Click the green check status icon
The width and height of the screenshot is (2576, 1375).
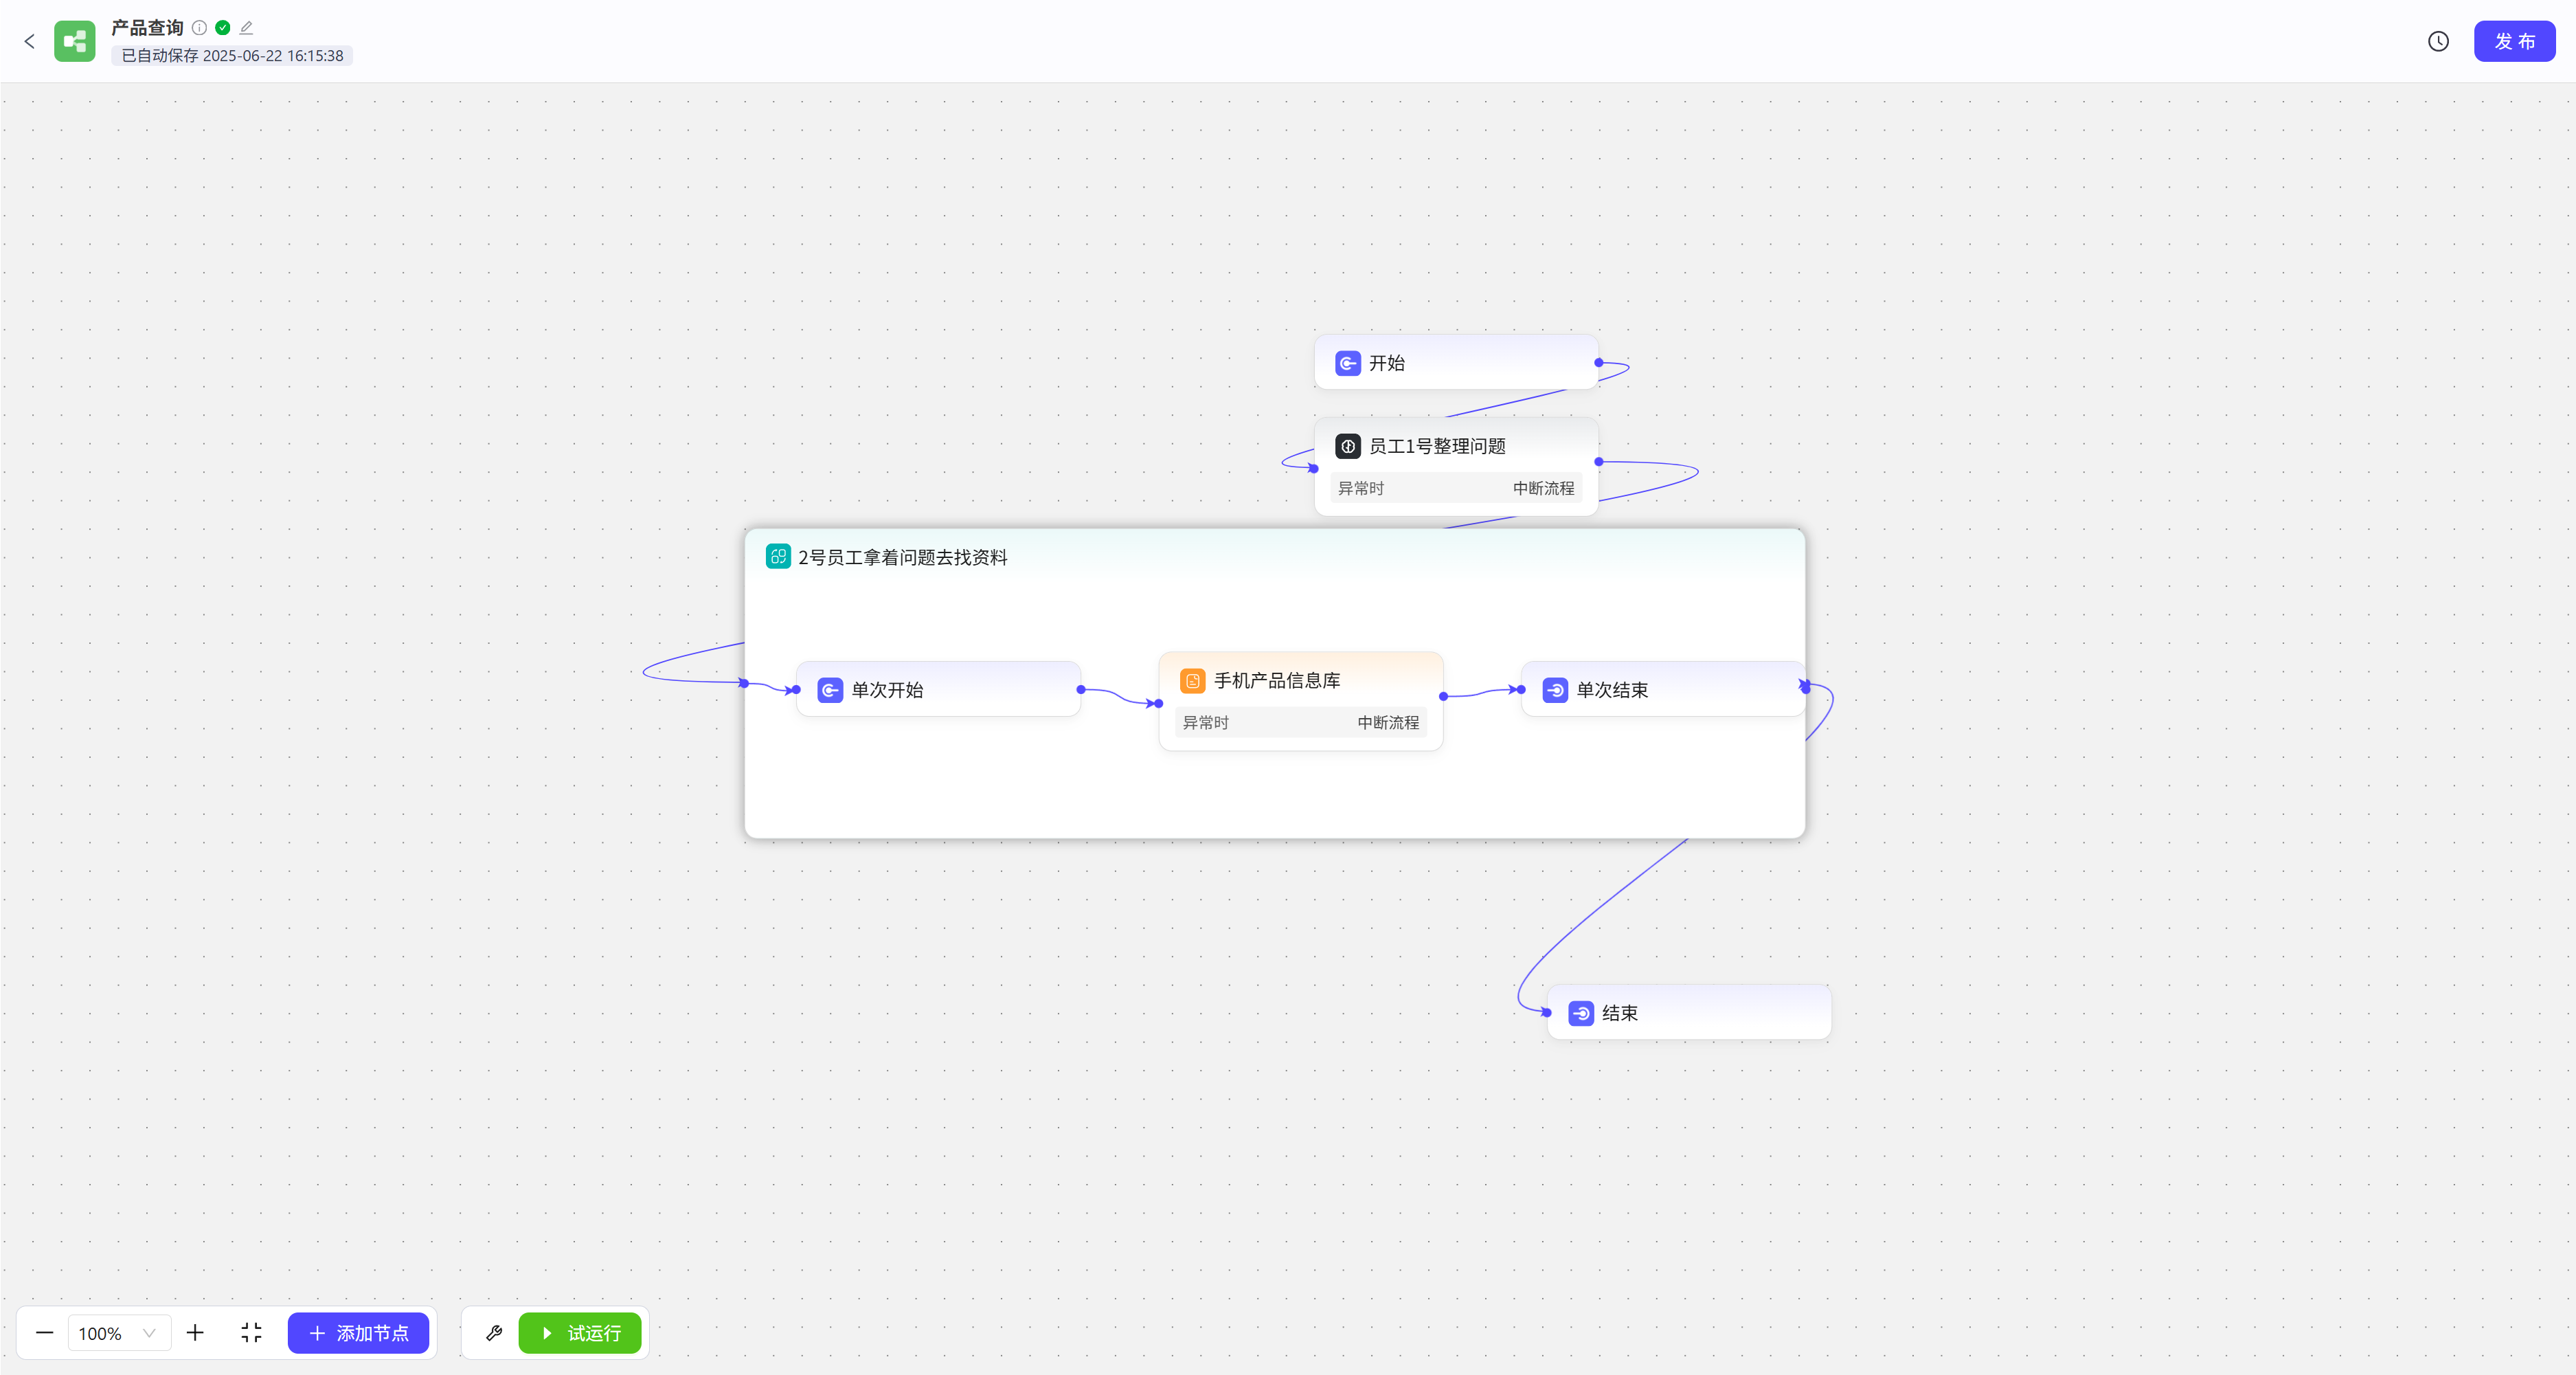tap(223, 27)
